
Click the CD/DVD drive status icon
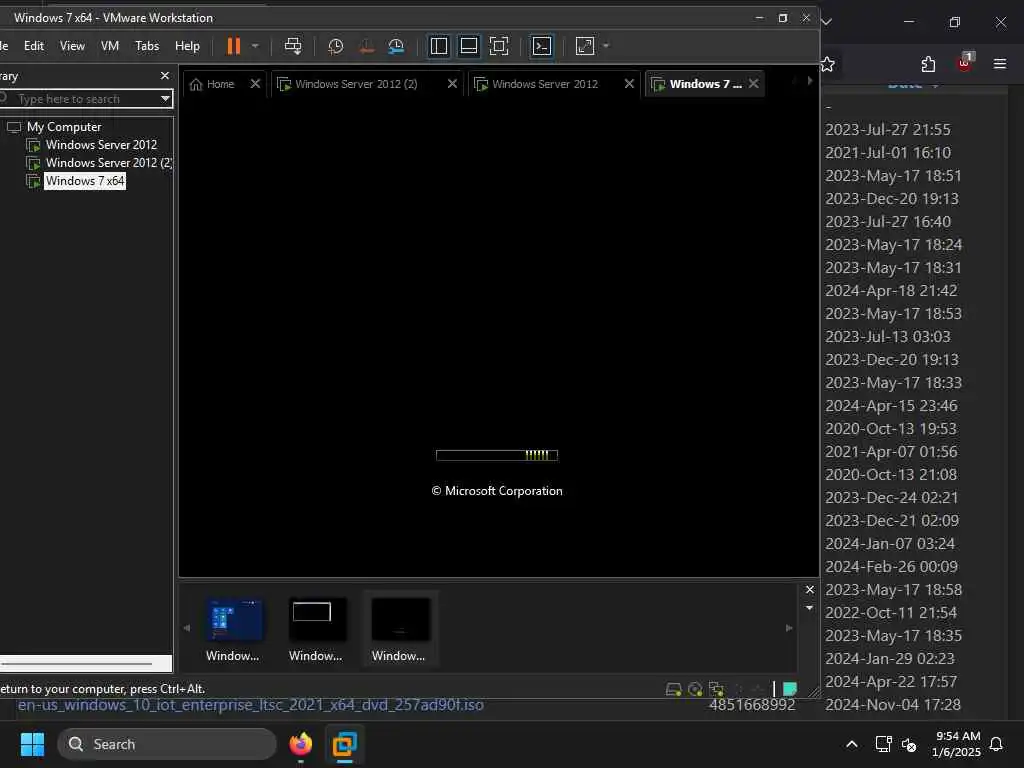(x=695, y=689)
